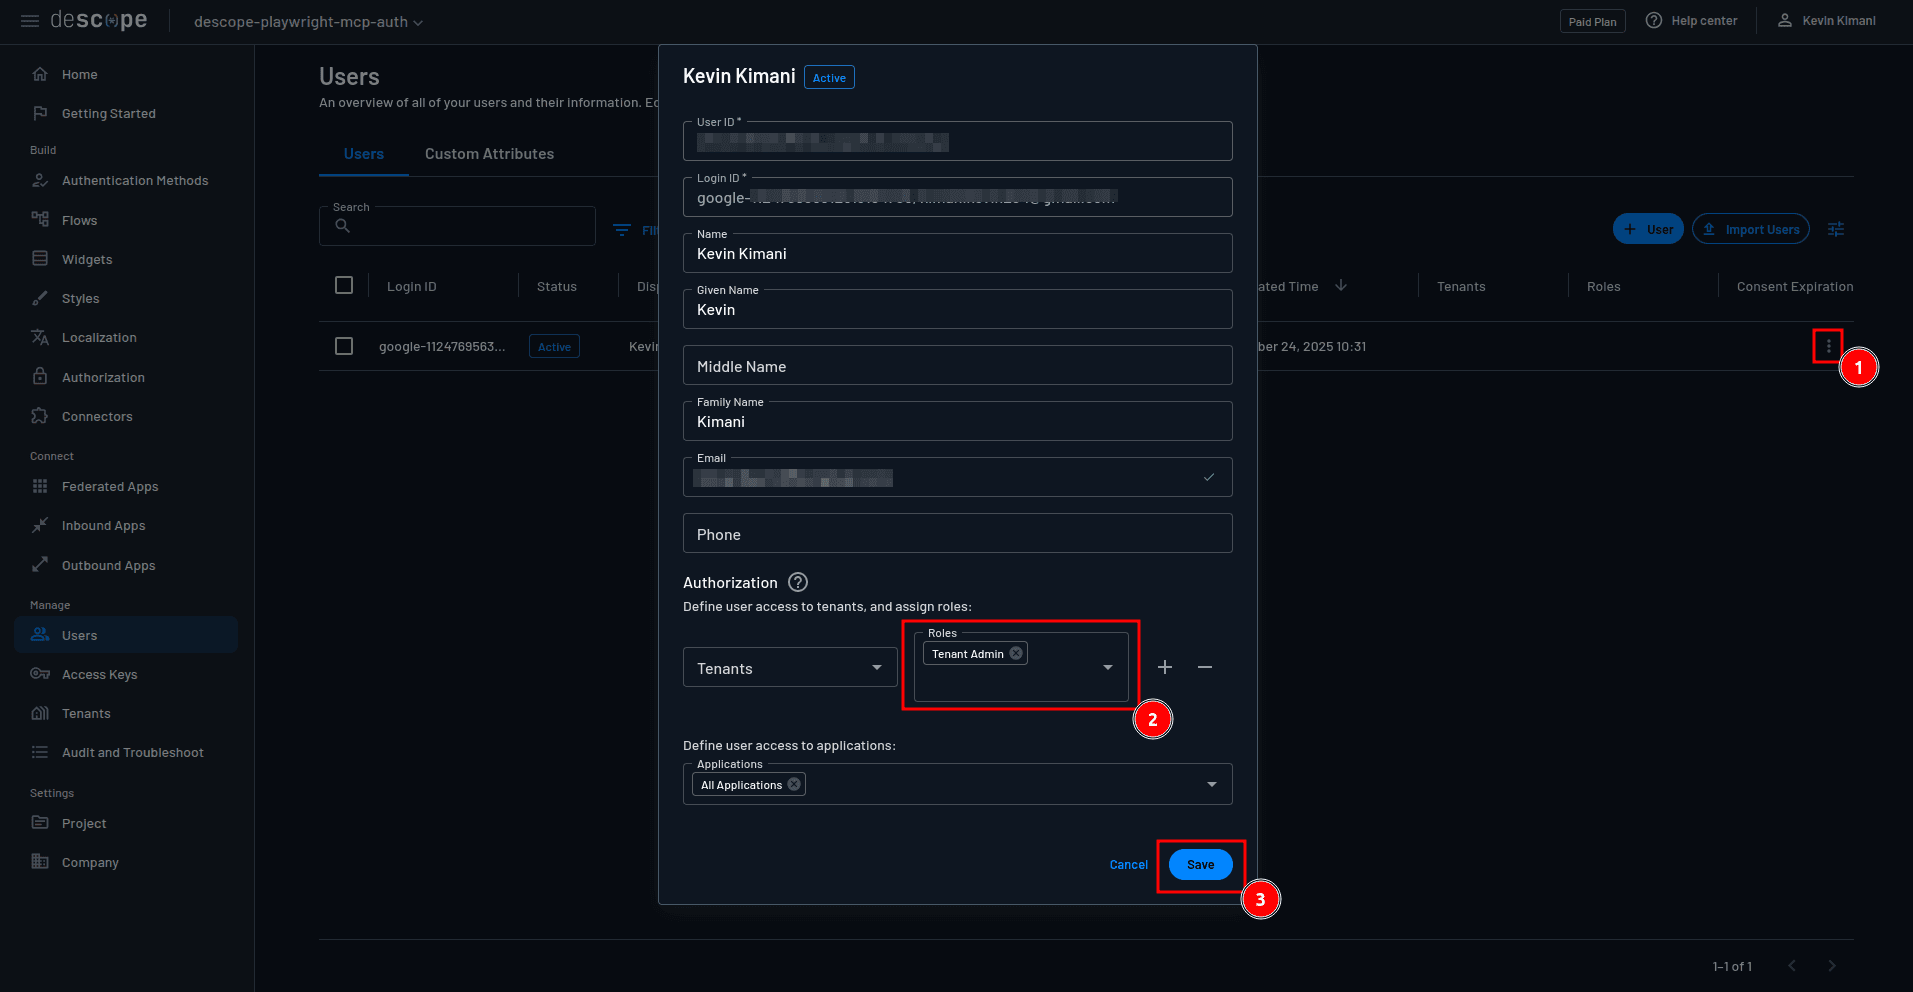
Task: Open the Access Keys panel
Action: (98, 674)
